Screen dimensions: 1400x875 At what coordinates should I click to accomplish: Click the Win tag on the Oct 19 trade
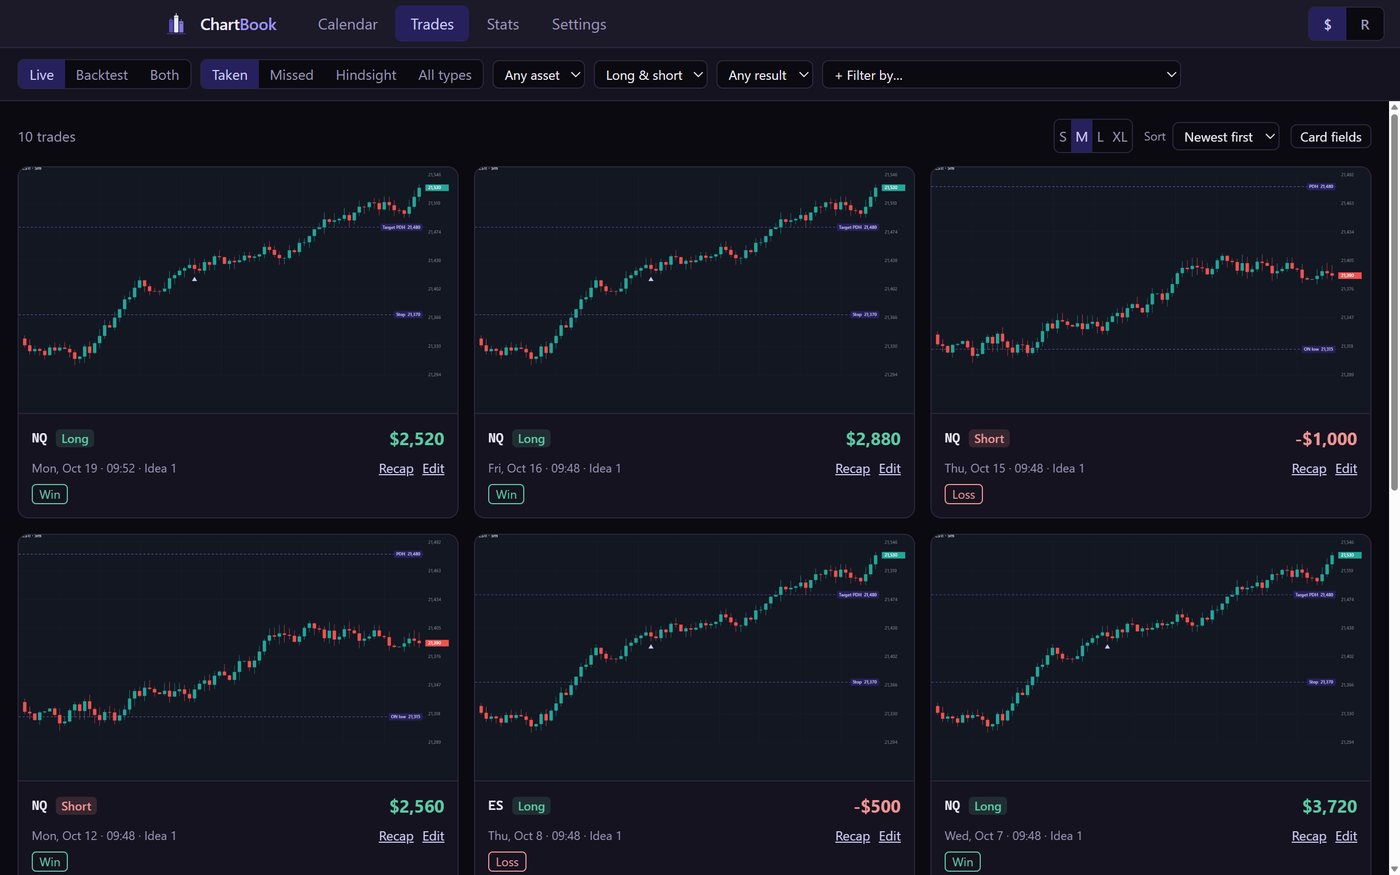click(50, 494)
